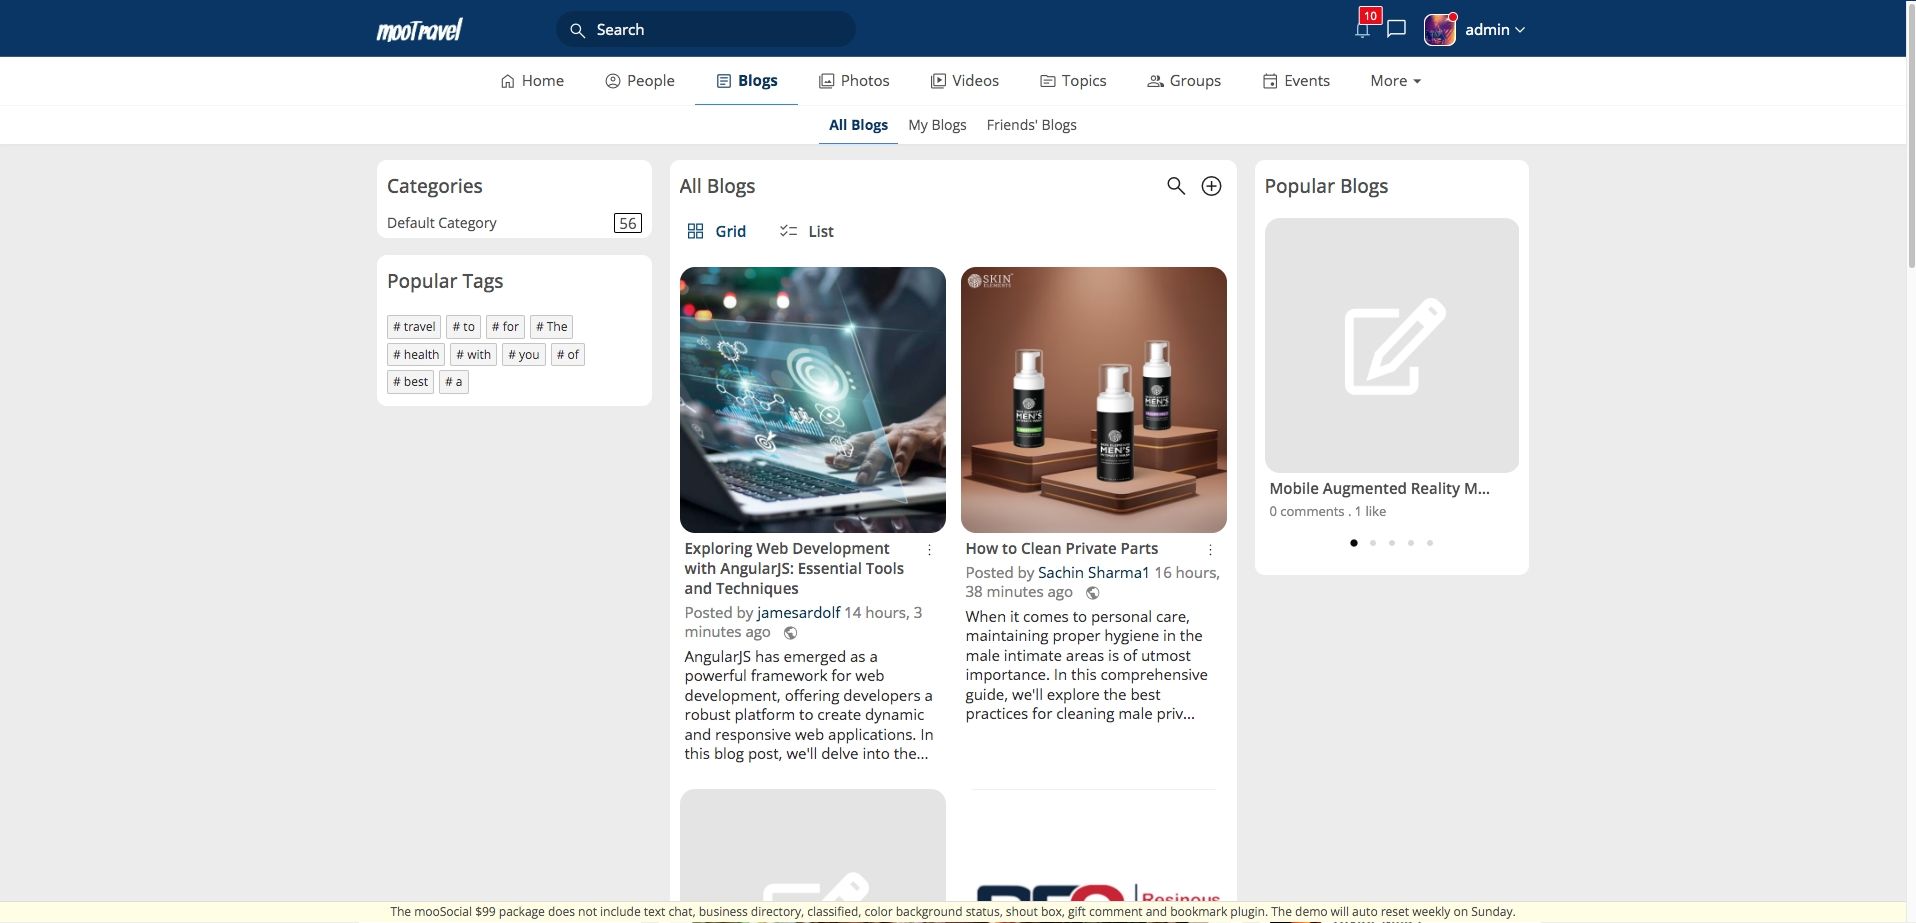The height and width of the screenshot is (923, 1916).
Task: Click the # of tag
Action: 567,355
